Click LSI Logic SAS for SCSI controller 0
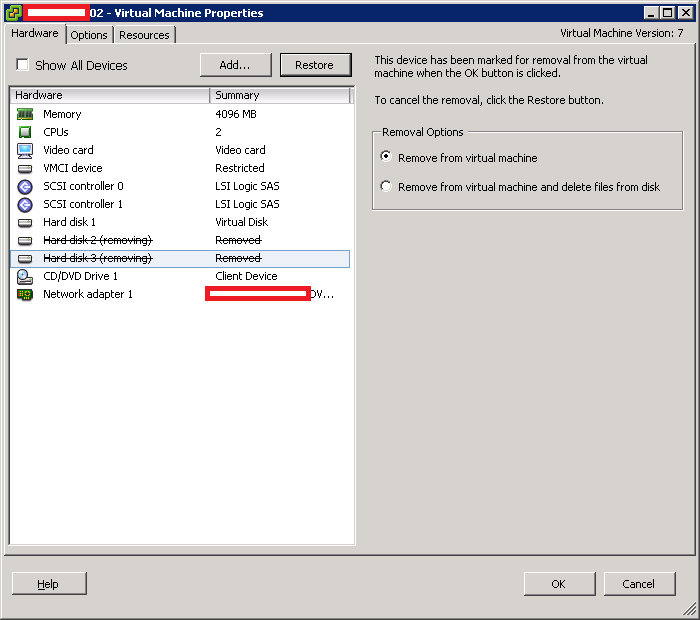 pyautogui.click(x=247, y=186)
